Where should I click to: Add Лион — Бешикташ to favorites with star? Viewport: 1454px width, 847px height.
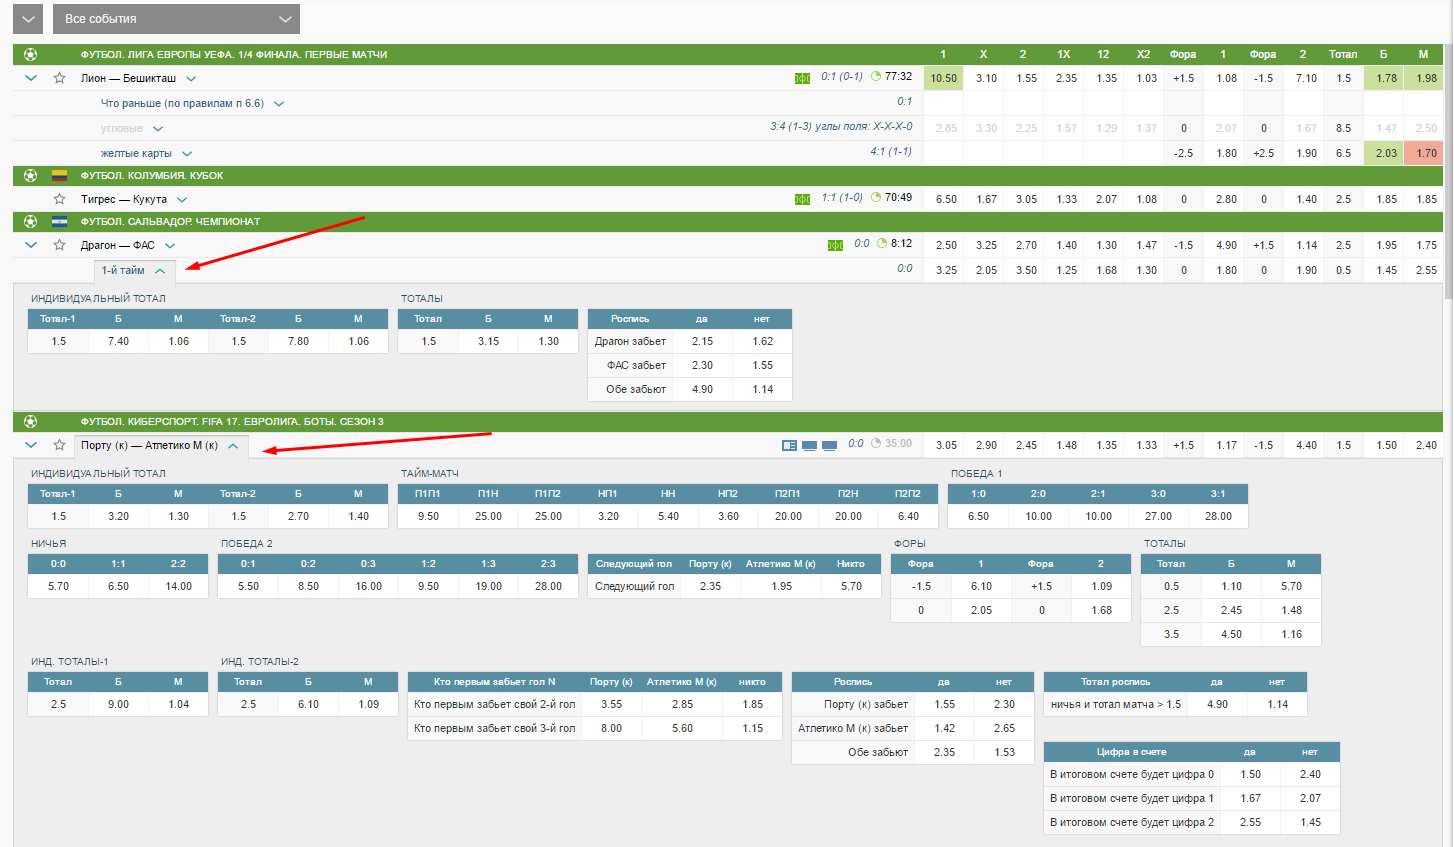point(59,78)
